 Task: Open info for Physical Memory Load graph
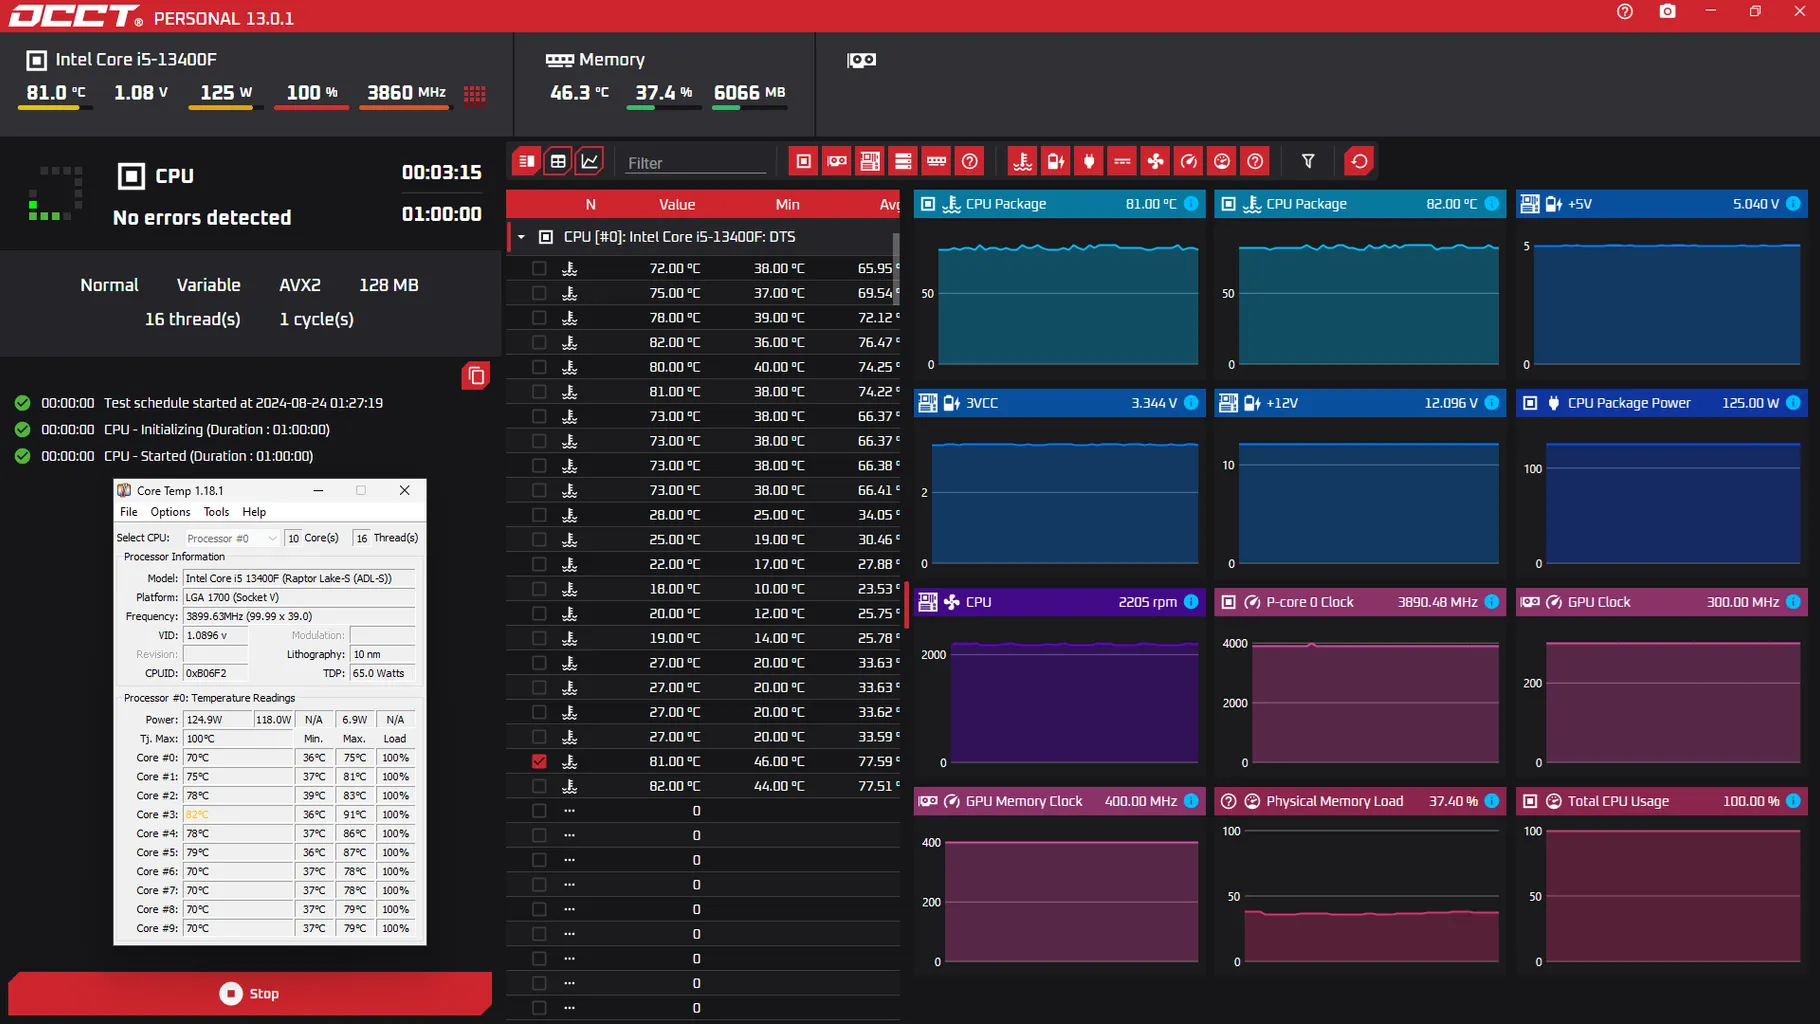click(x=1492, y=800)
